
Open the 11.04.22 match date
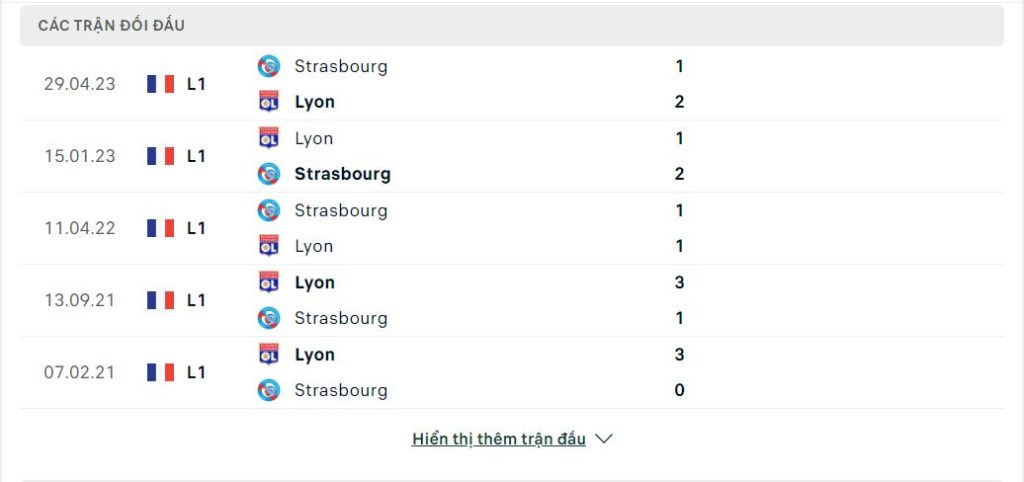click(80, 228)
